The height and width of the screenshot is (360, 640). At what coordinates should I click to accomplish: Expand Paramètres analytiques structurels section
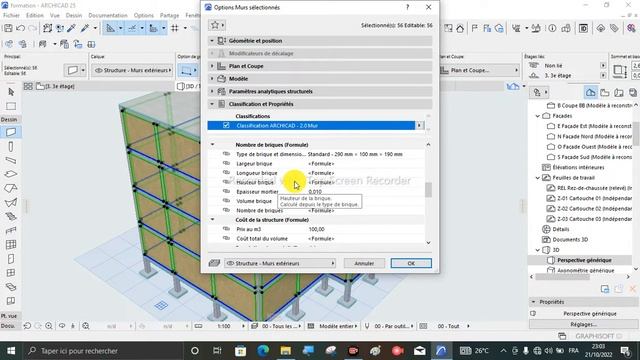point(212,91)
